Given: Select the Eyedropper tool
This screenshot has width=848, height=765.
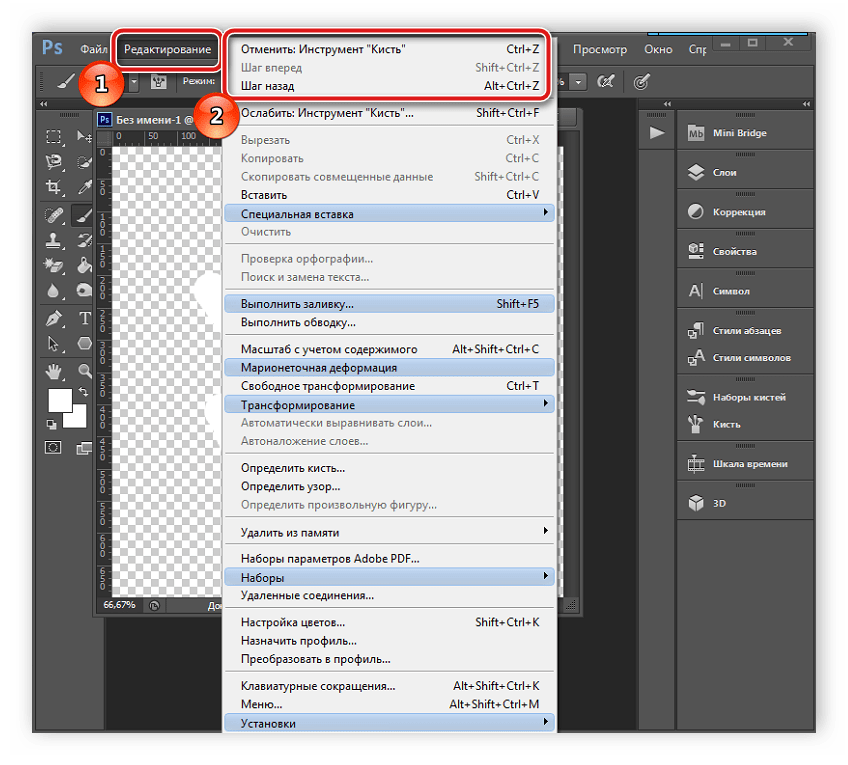Looking at the screenshot, I should pos(85,187).
